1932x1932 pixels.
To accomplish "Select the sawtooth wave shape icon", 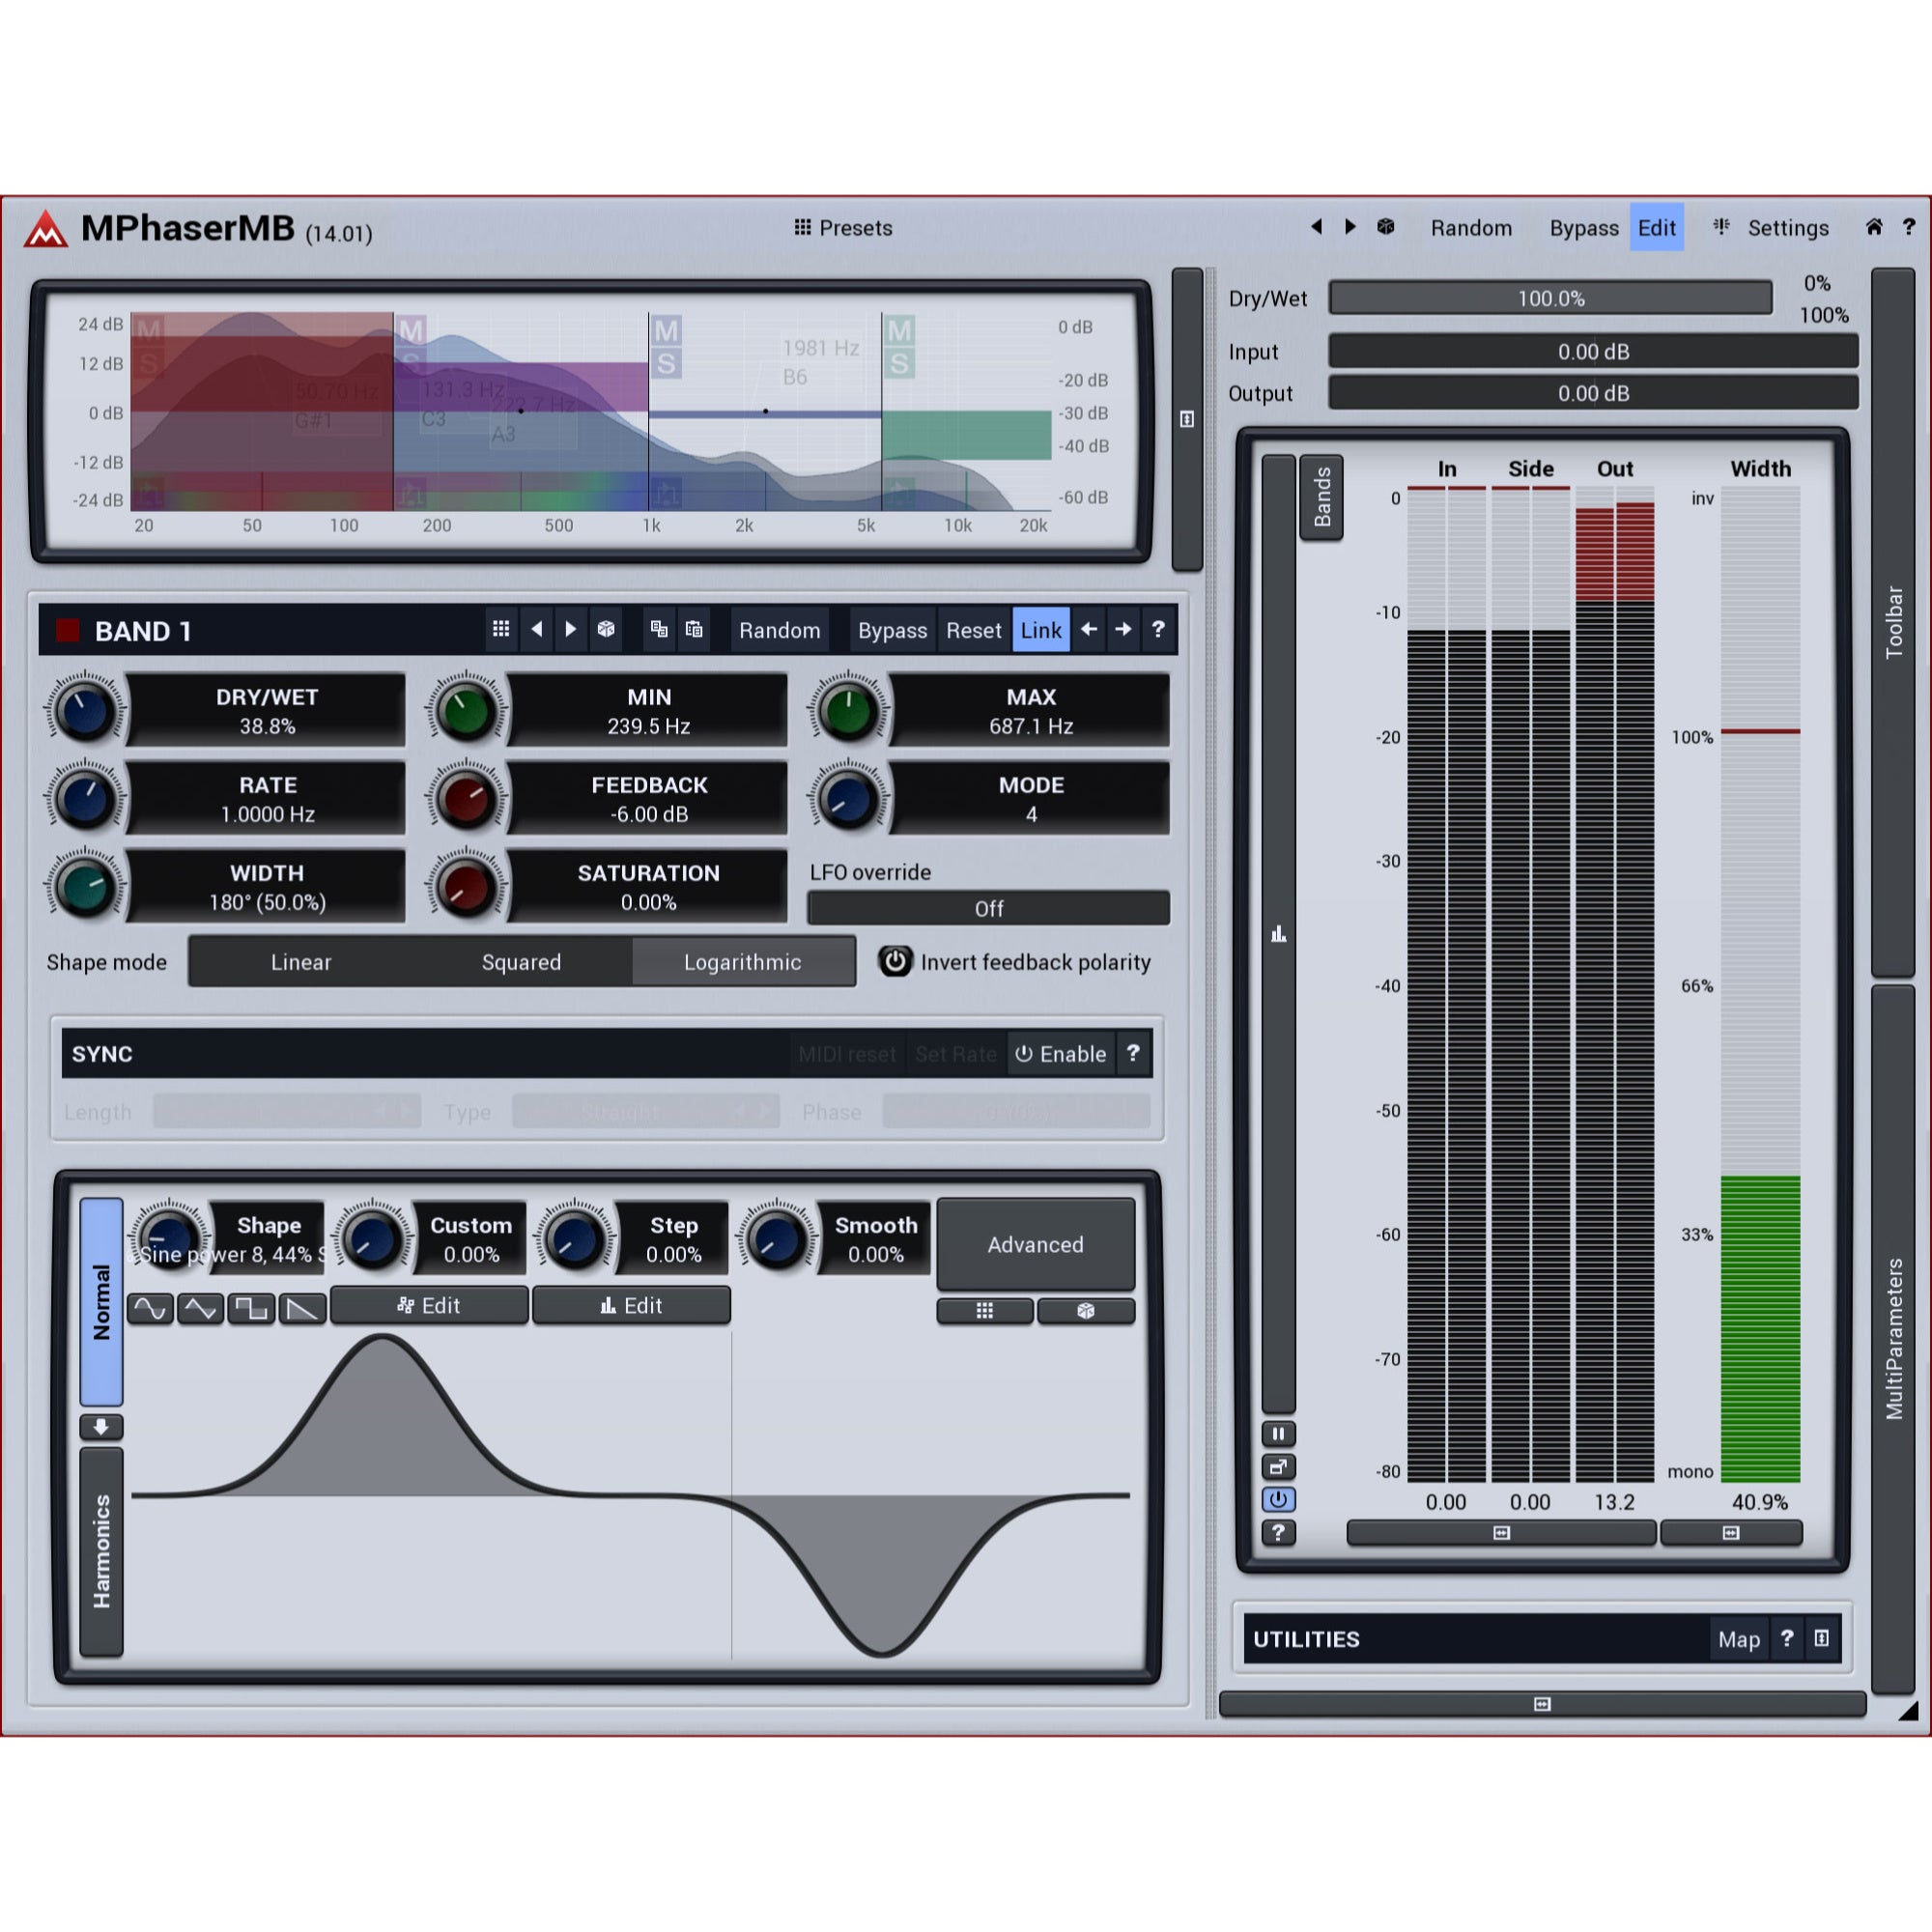I will (x=302, y=1308).
